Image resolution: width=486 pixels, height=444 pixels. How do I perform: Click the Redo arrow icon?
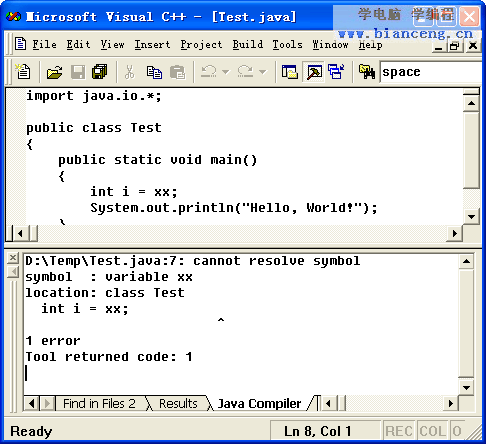[x=245, y=71]
